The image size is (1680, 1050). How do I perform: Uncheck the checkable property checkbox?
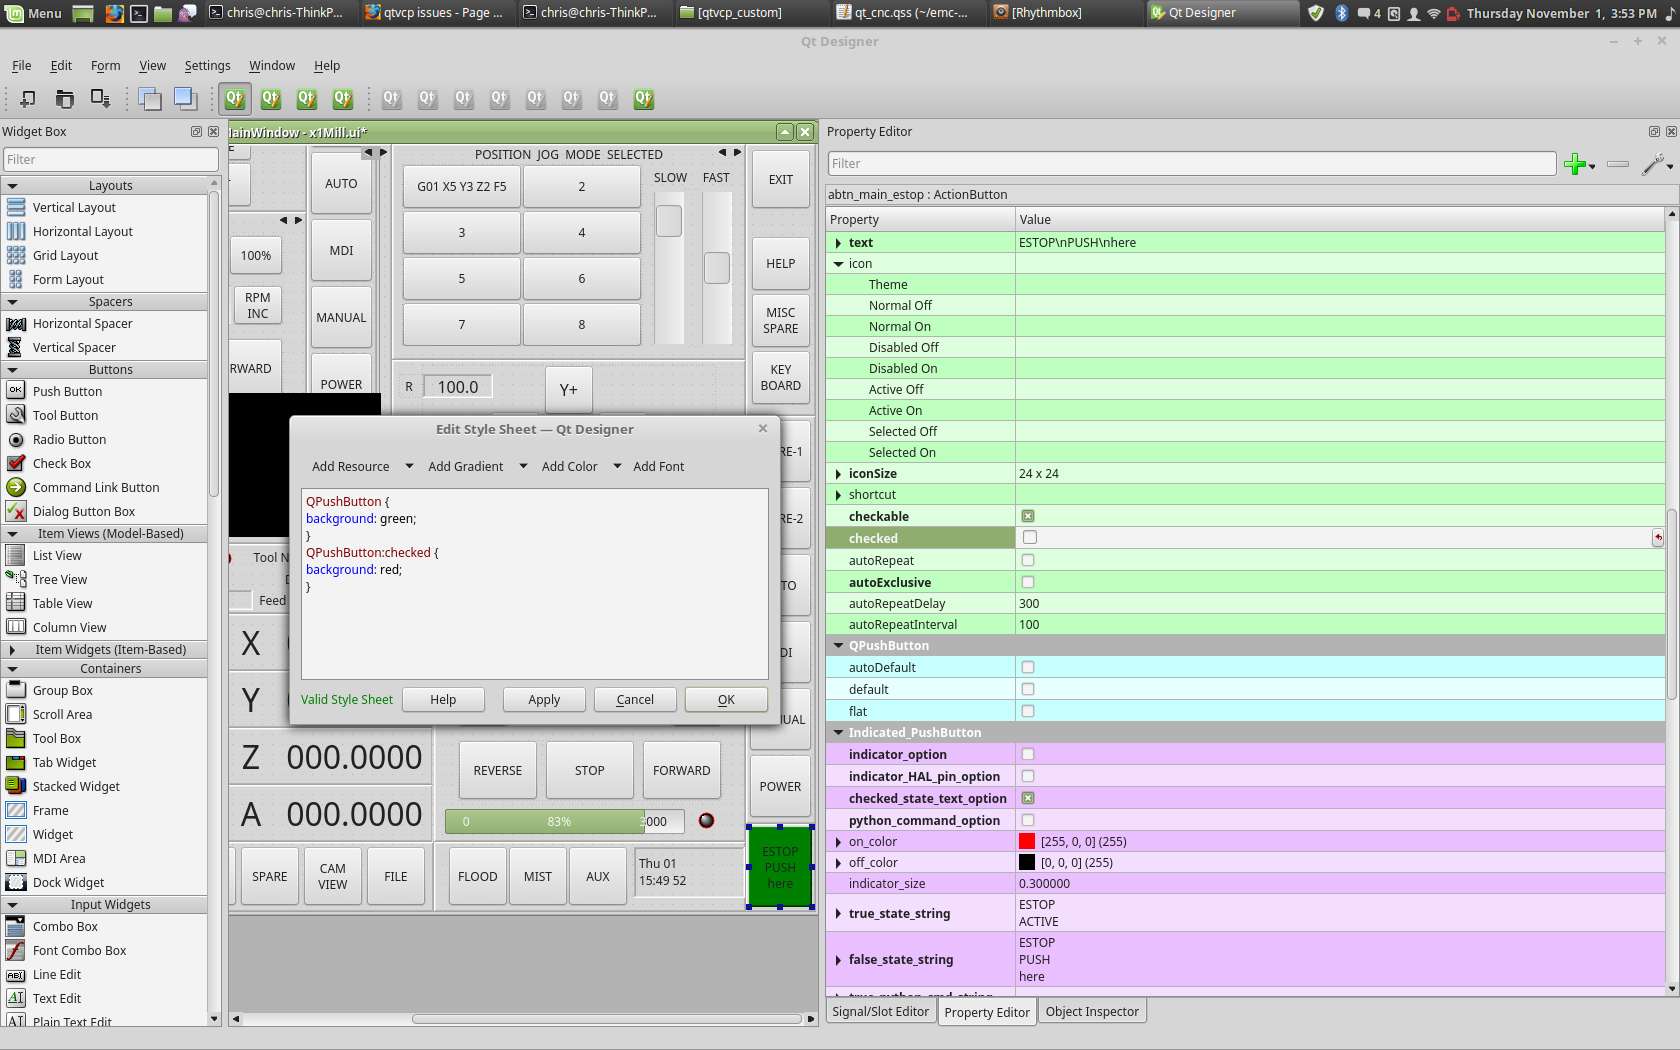1028,516
